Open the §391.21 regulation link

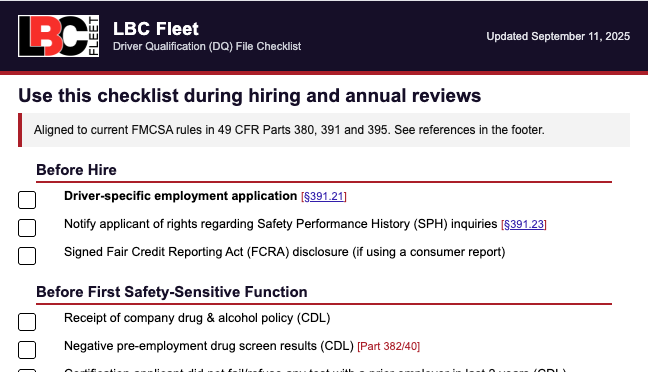[x=324, y=196]
